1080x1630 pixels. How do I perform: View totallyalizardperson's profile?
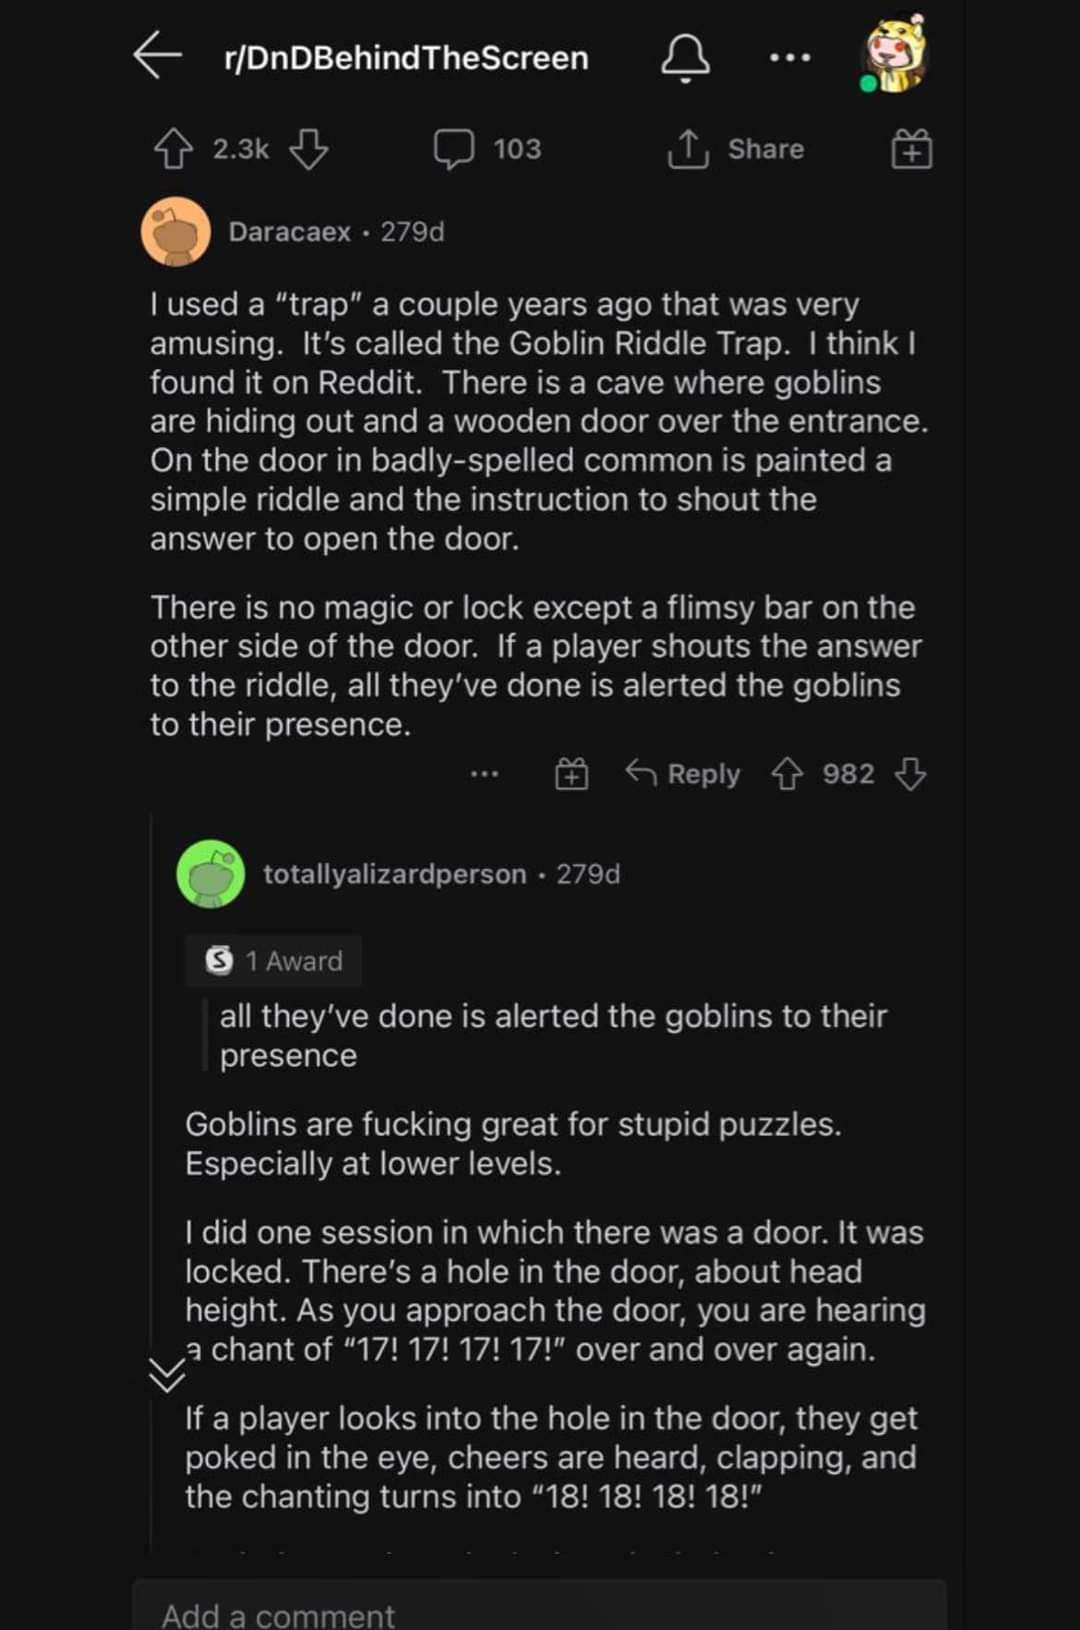click(x=394, y=874)
